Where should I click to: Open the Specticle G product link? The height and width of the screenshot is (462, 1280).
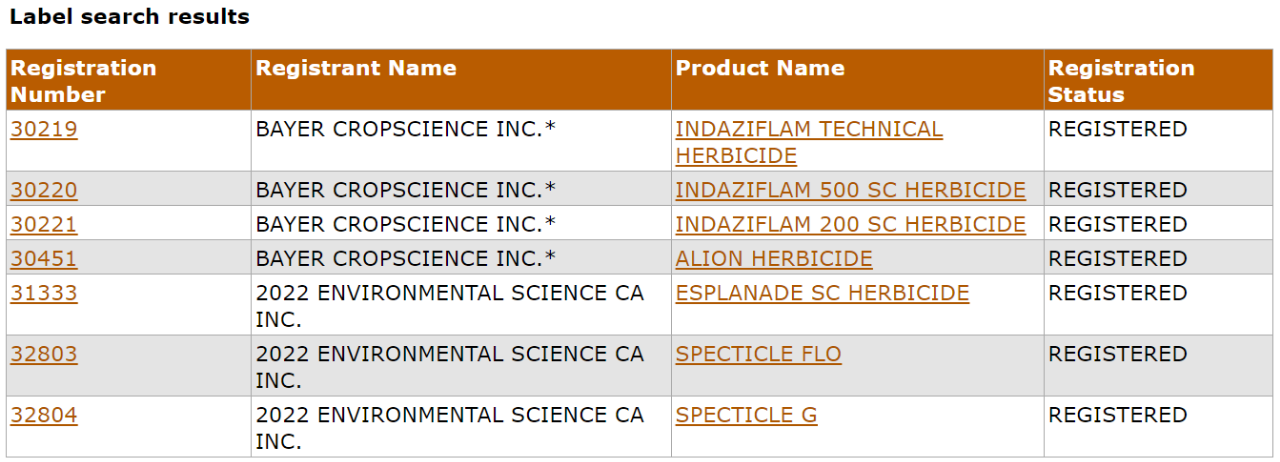click(x=746, y=415)
